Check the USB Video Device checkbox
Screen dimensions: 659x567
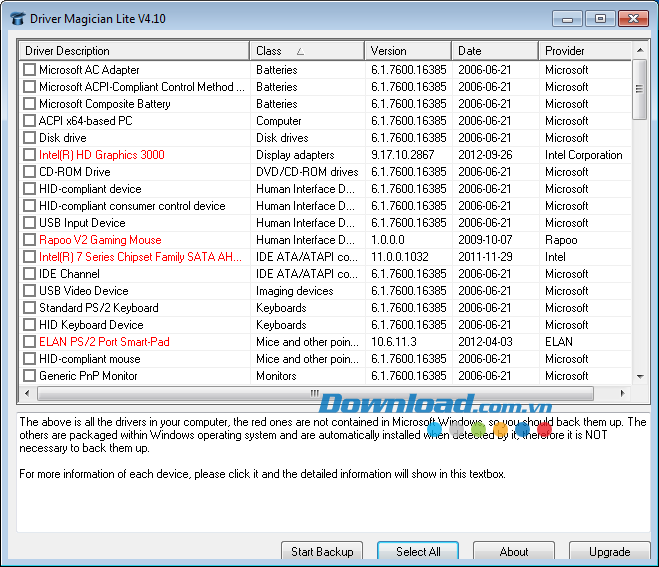(x=29, y=290)
